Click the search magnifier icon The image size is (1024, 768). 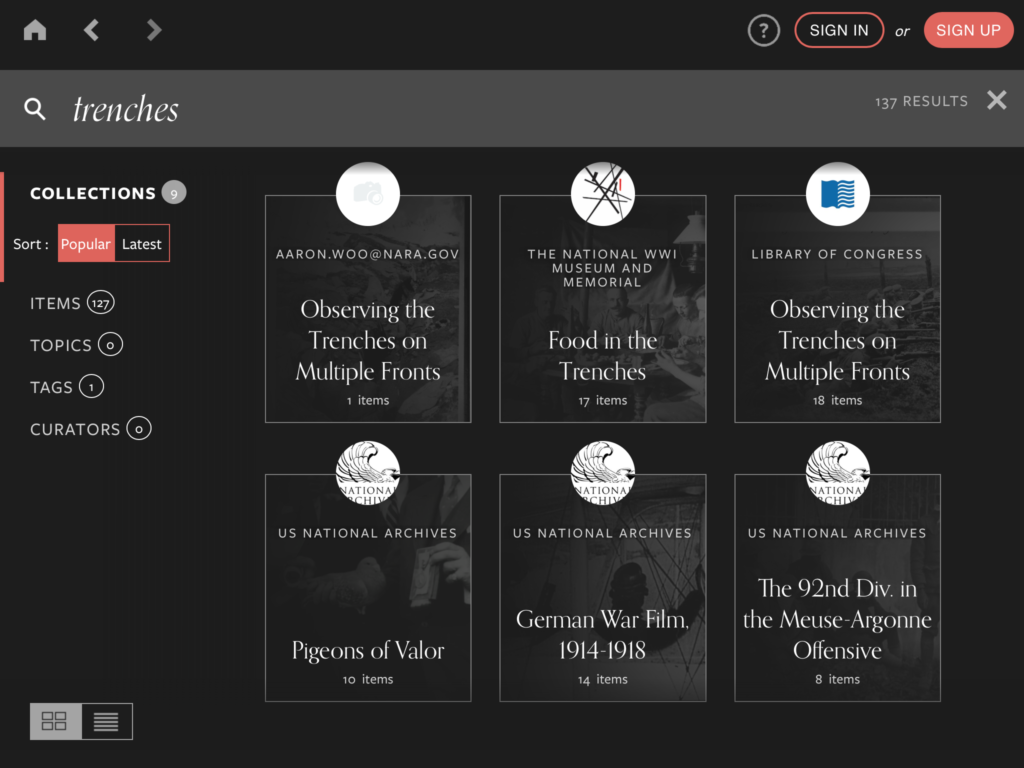coord(35,108)
